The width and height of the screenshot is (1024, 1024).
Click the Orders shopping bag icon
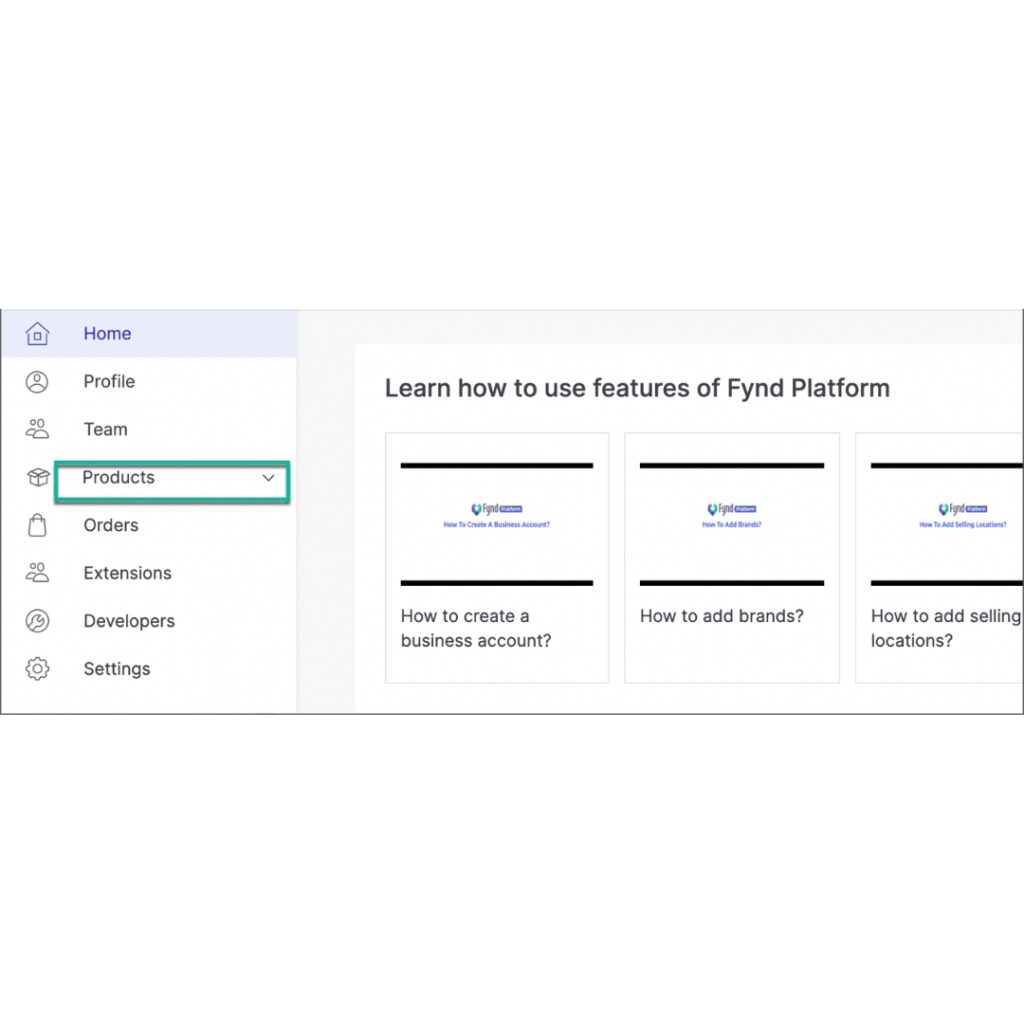(37, 526)
